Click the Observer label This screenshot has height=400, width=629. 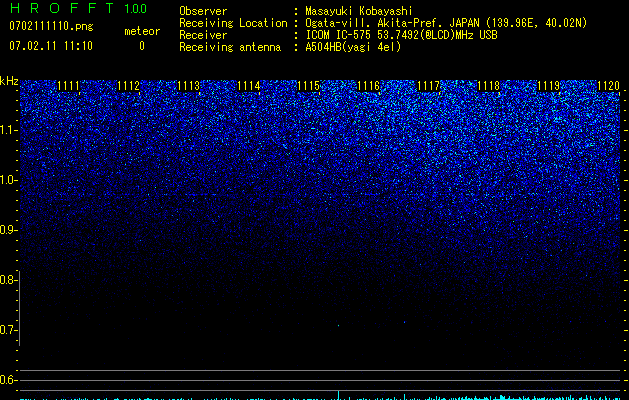pyautogui.click(x=203, y=11)
